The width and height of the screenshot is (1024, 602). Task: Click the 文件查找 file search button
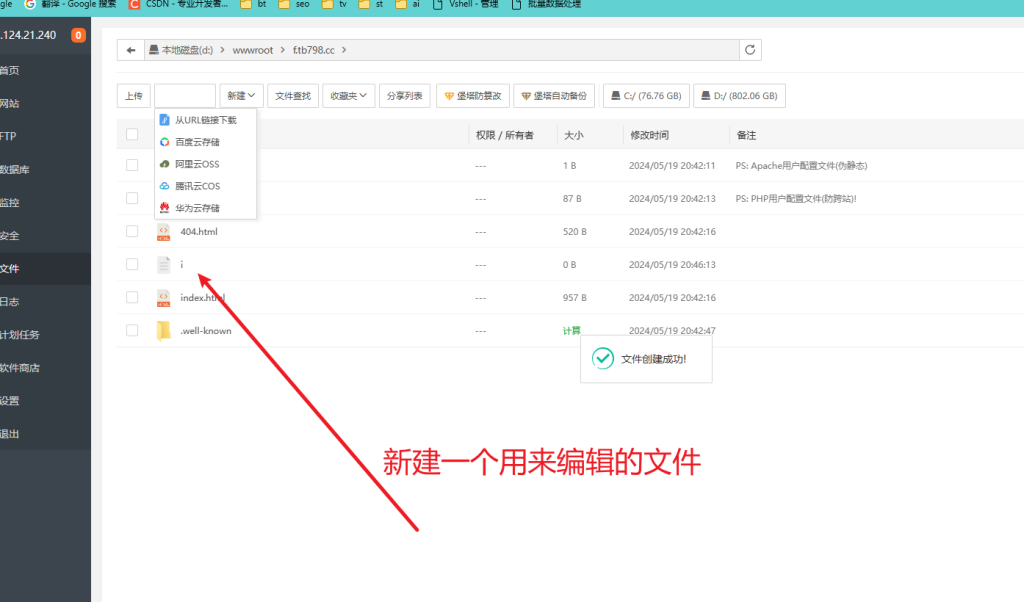coord(293,96)
